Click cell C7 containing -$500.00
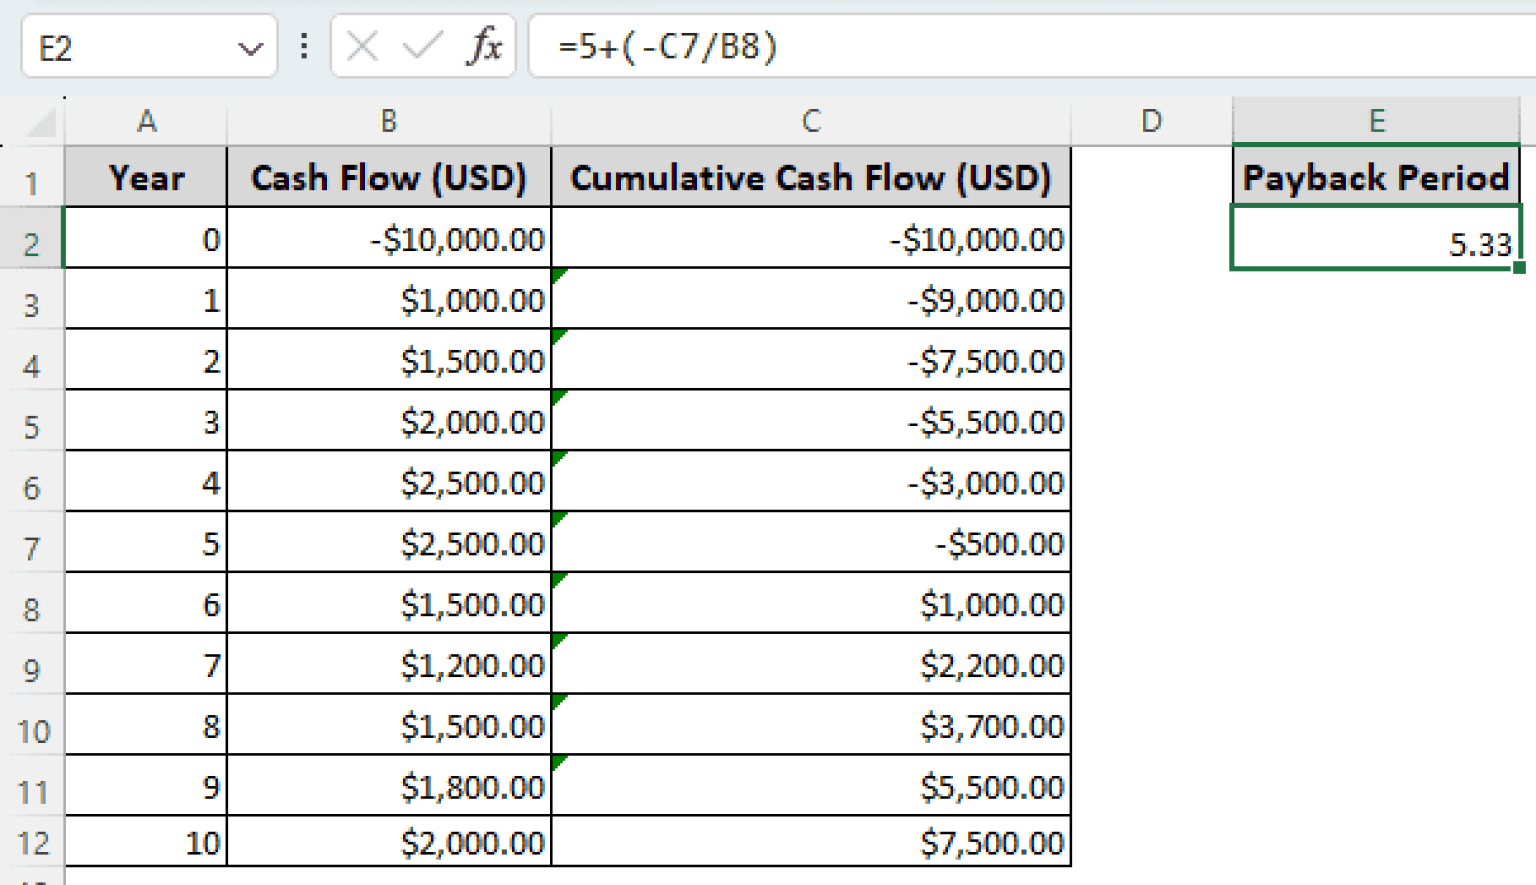Viewport: 1536px width, 885px height. point(810,543)
